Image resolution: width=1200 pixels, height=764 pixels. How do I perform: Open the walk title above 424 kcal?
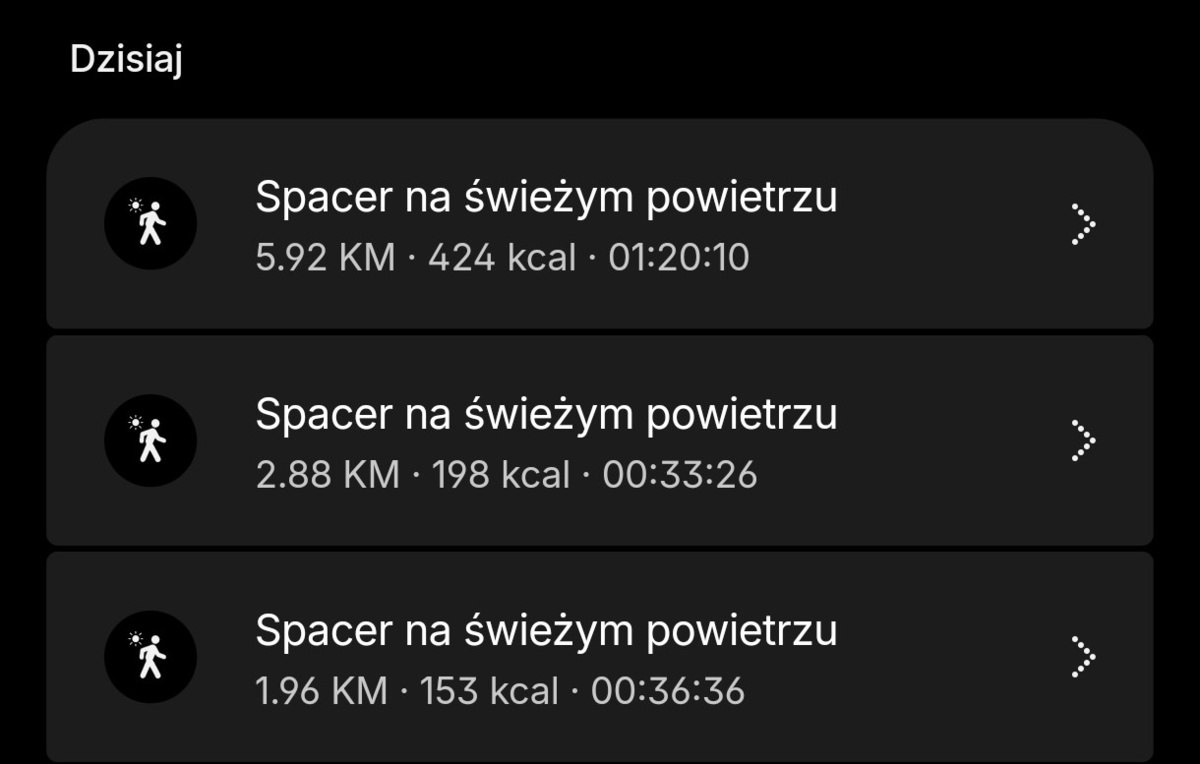click(546, 198)
